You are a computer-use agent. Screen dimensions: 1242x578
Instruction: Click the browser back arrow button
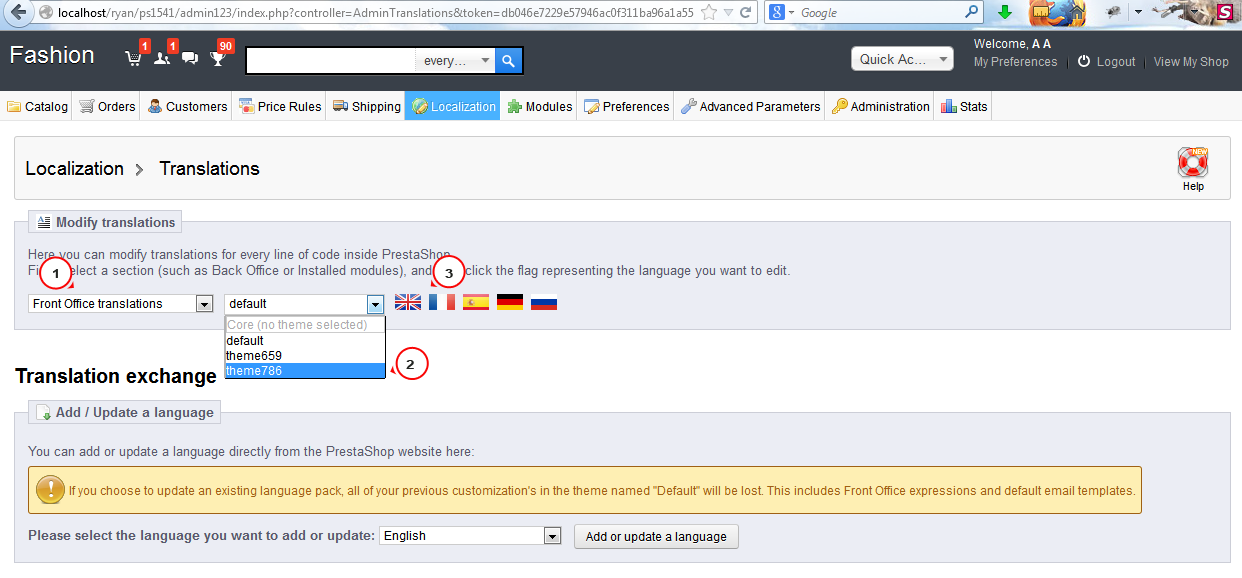click(18, 13)
